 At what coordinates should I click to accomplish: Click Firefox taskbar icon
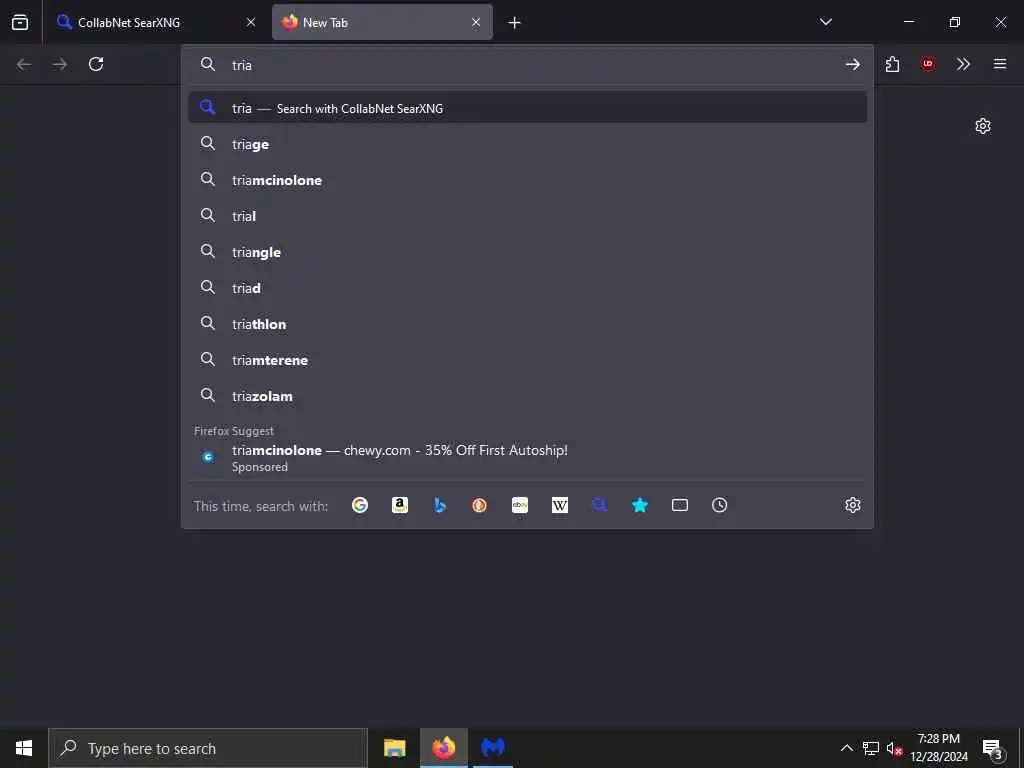443,748
